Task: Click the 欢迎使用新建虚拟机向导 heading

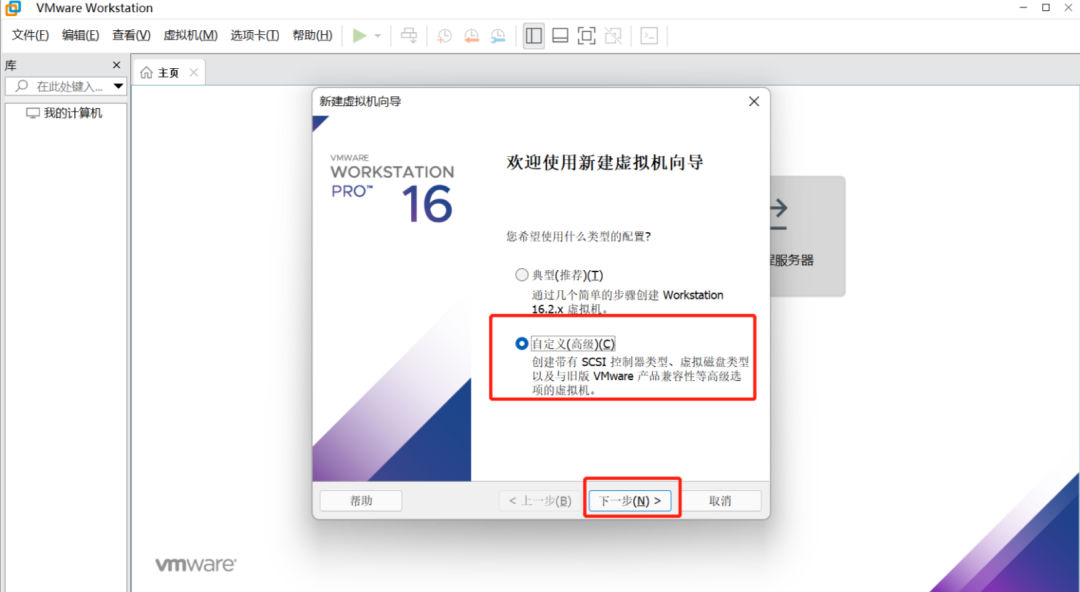Action: [605, 163]
